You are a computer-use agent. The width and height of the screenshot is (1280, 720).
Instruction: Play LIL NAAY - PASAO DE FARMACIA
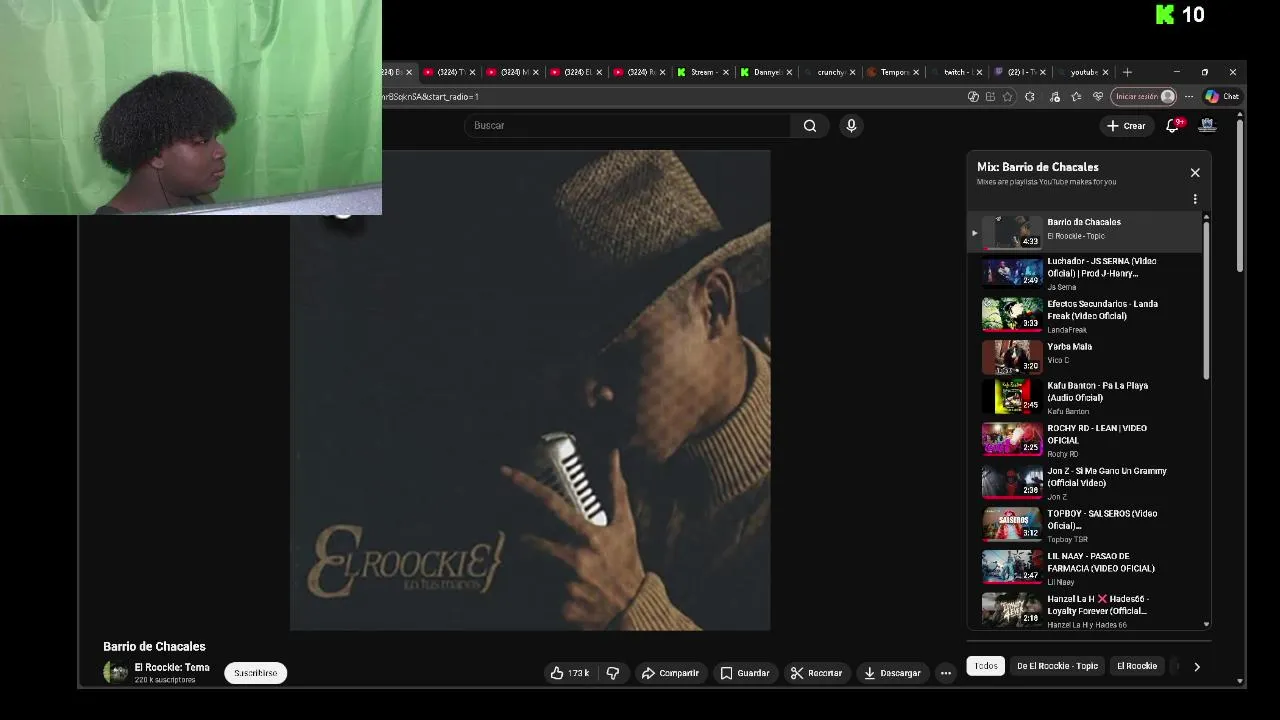tap(1084, 568)
